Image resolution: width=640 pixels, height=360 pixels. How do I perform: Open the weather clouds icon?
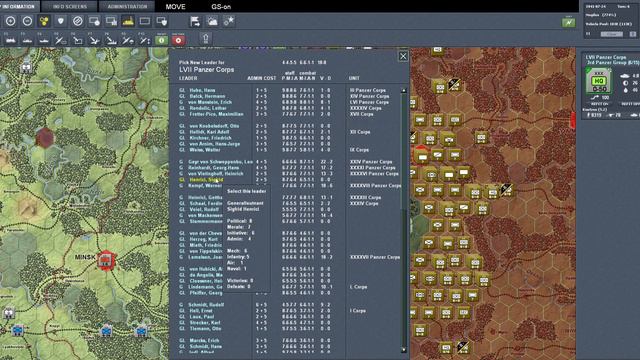coord(212,21)
